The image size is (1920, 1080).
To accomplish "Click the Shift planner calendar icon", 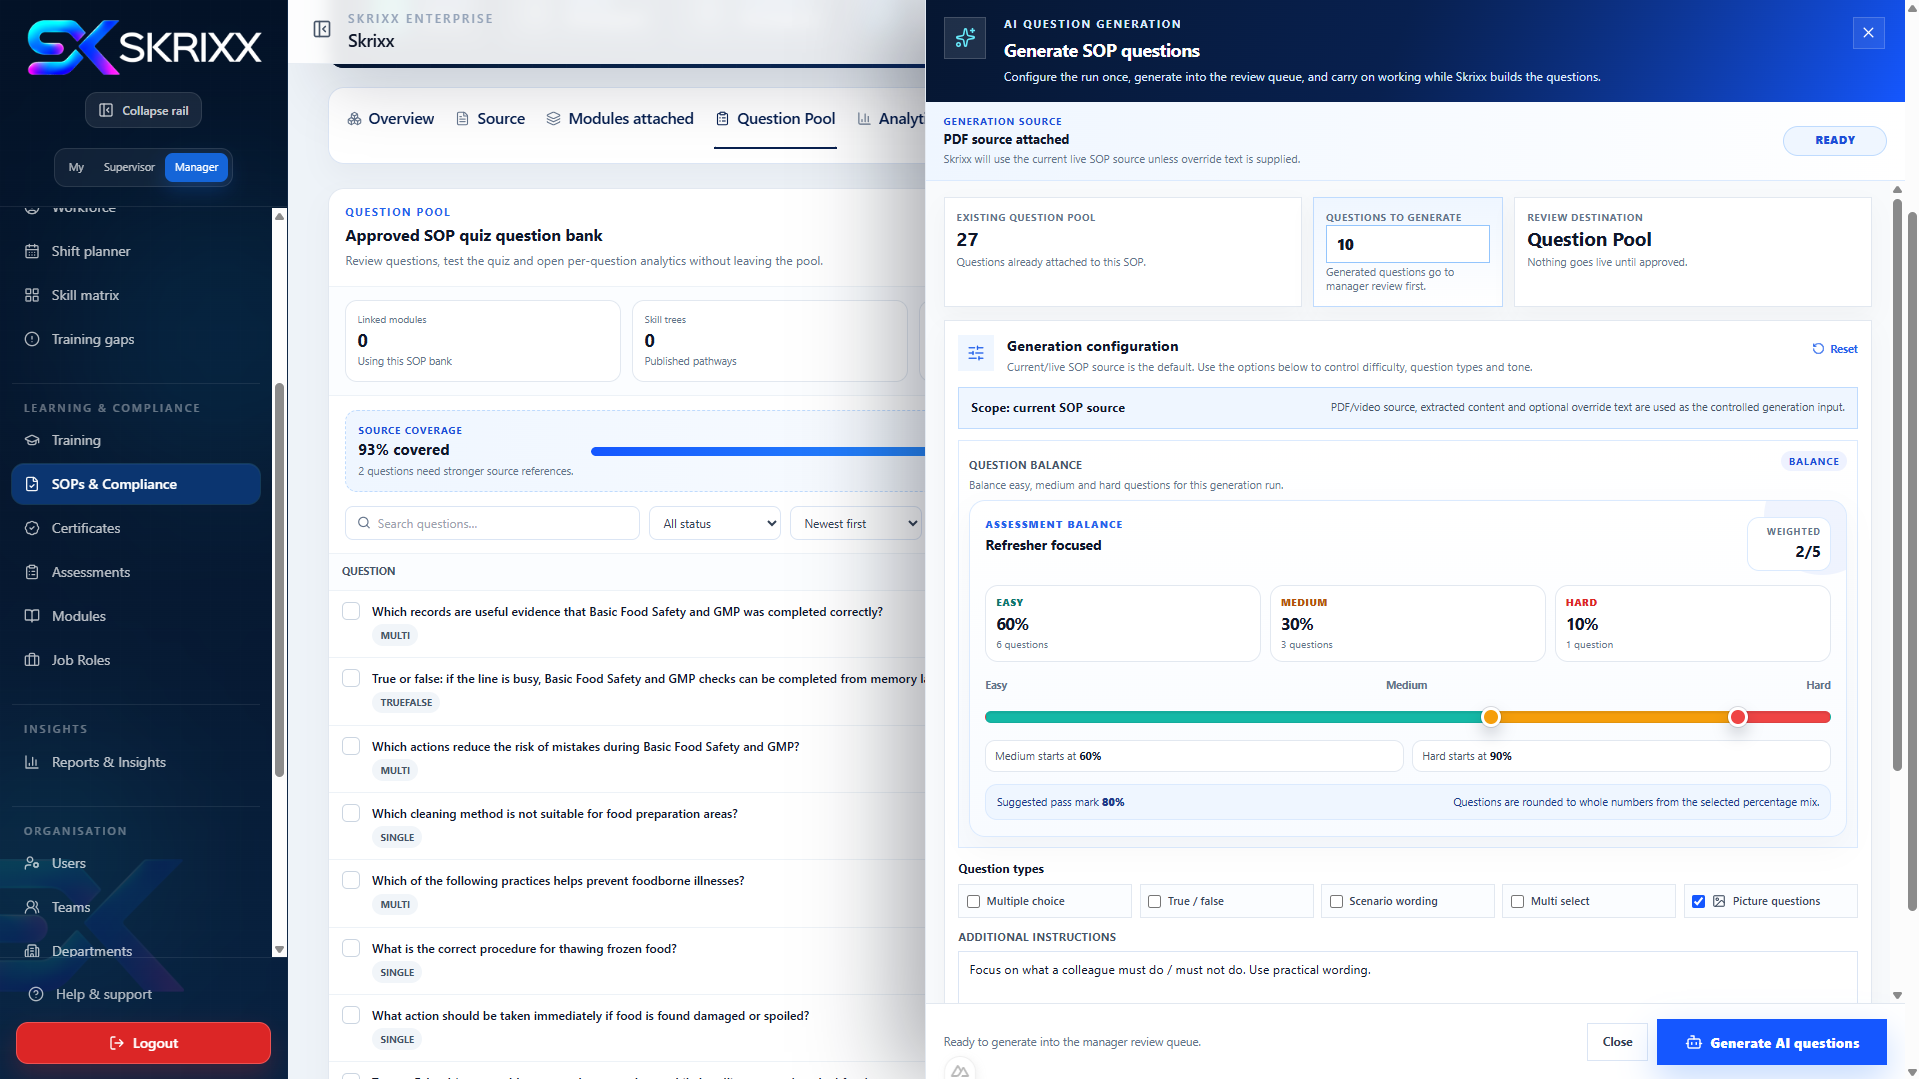I will click(x=32, y=251).
